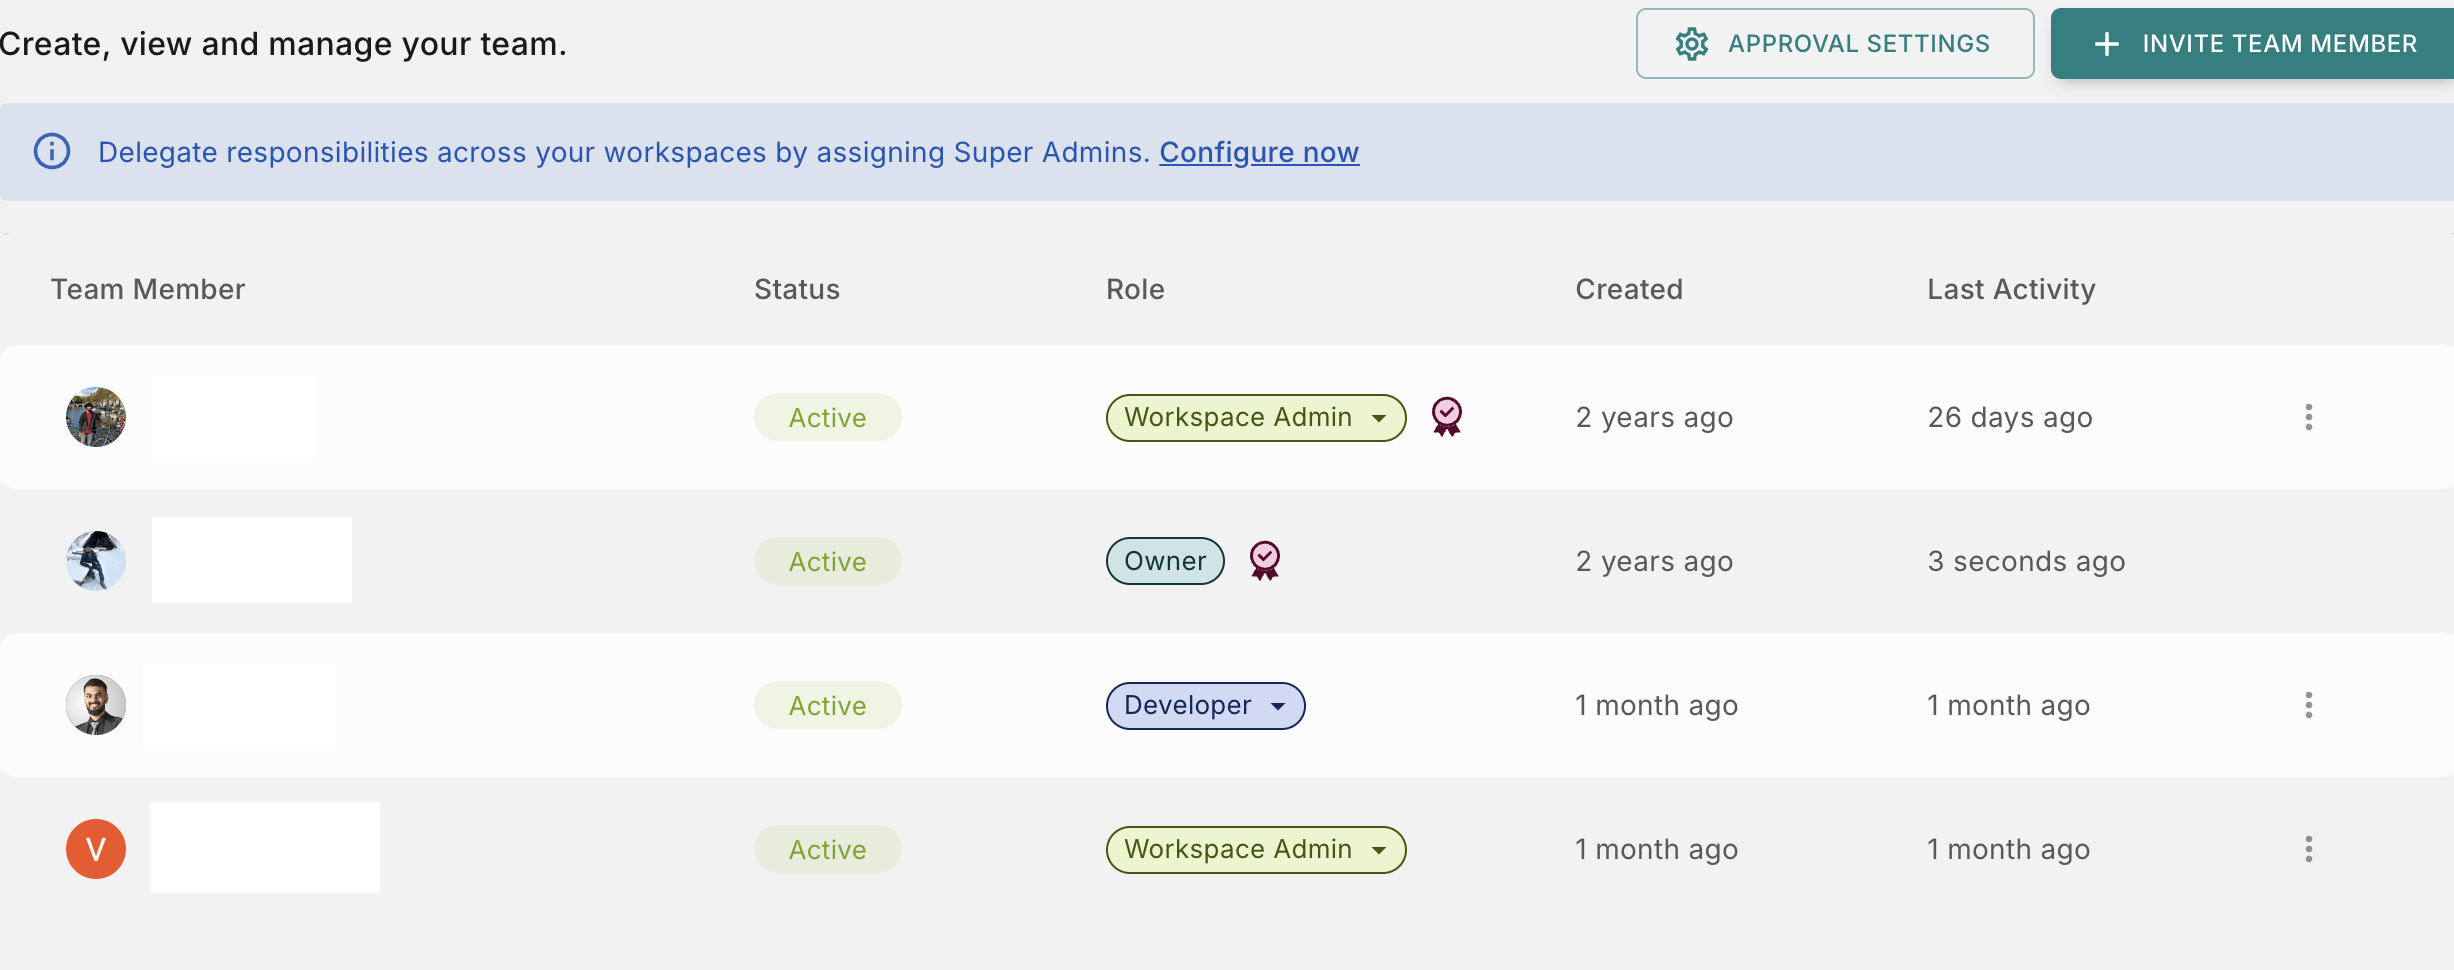Click verified badge beside first Workspace Admin role
This screenshot has height=970, width=2454.
(1446, 416)
